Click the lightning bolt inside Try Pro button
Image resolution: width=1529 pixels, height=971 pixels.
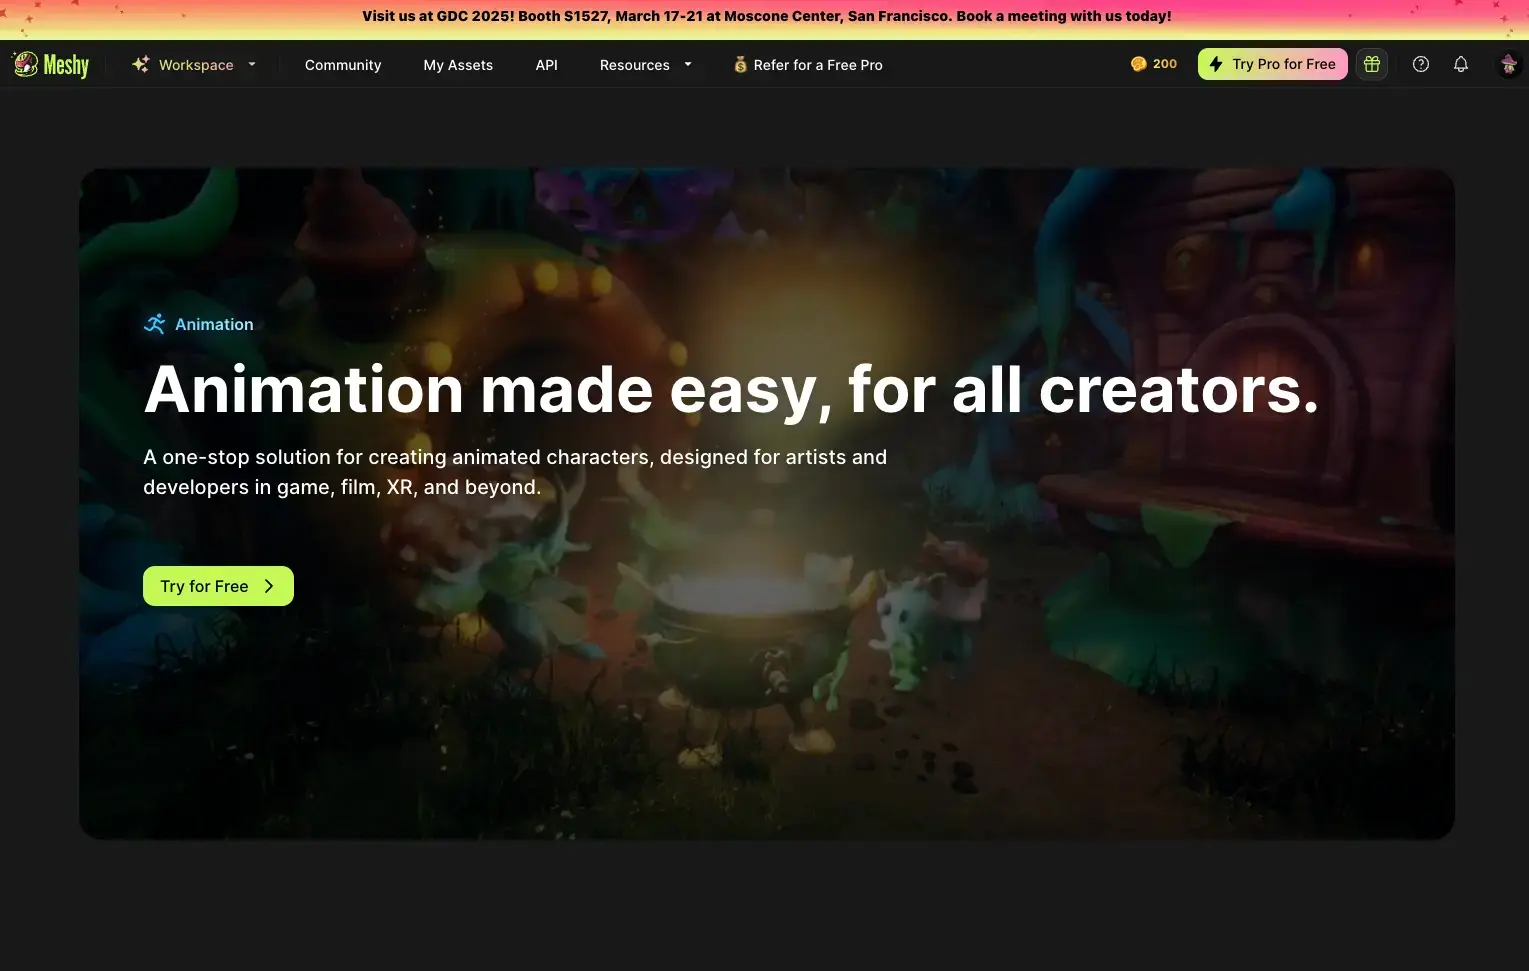pyautogui.click(x=1215, y=63)
